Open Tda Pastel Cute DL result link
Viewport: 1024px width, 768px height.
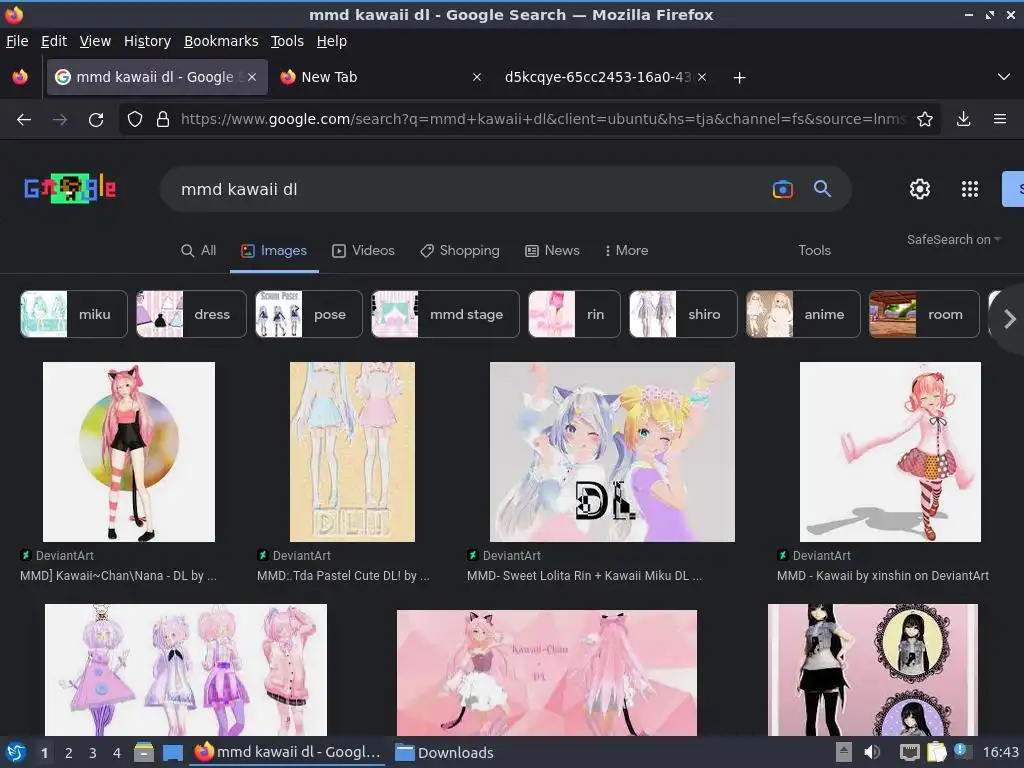click(343, 576)
